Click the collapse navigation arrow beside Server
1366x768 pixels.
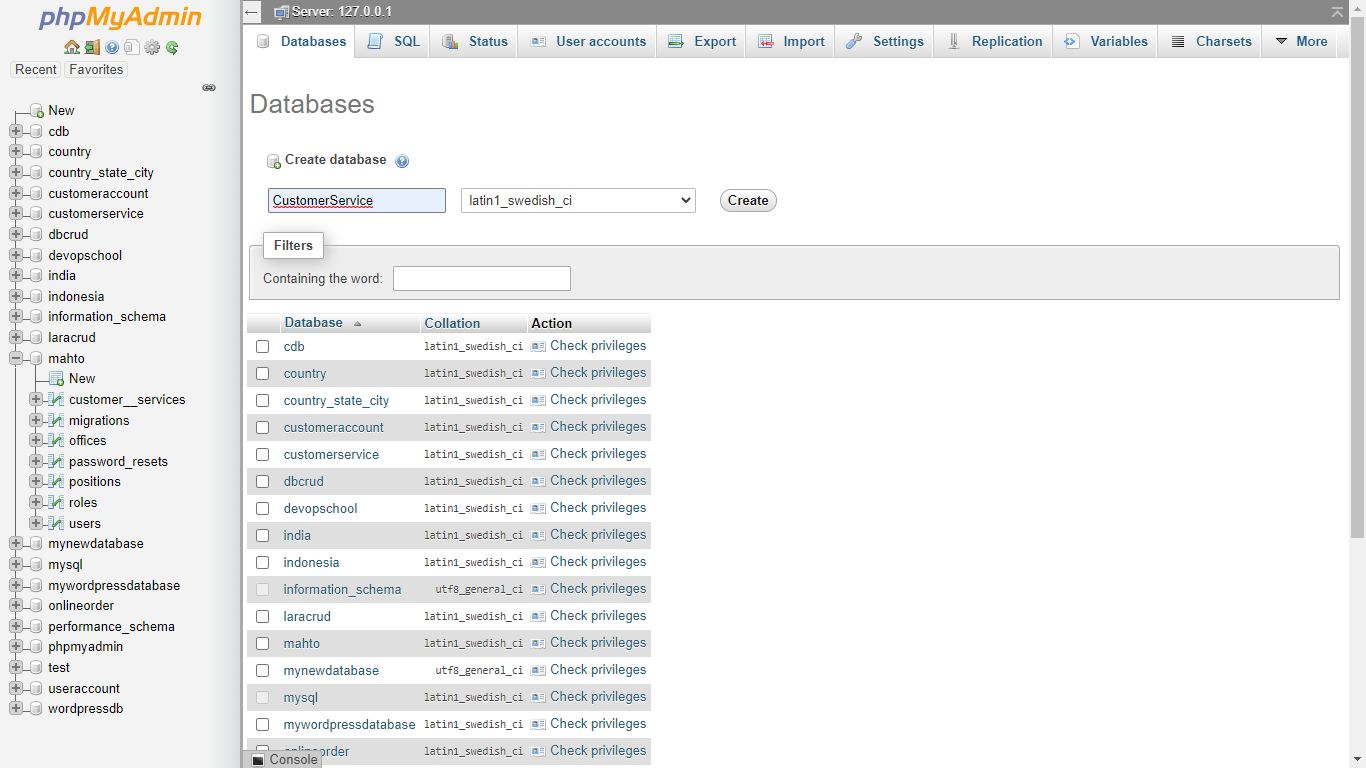point(252,12)
